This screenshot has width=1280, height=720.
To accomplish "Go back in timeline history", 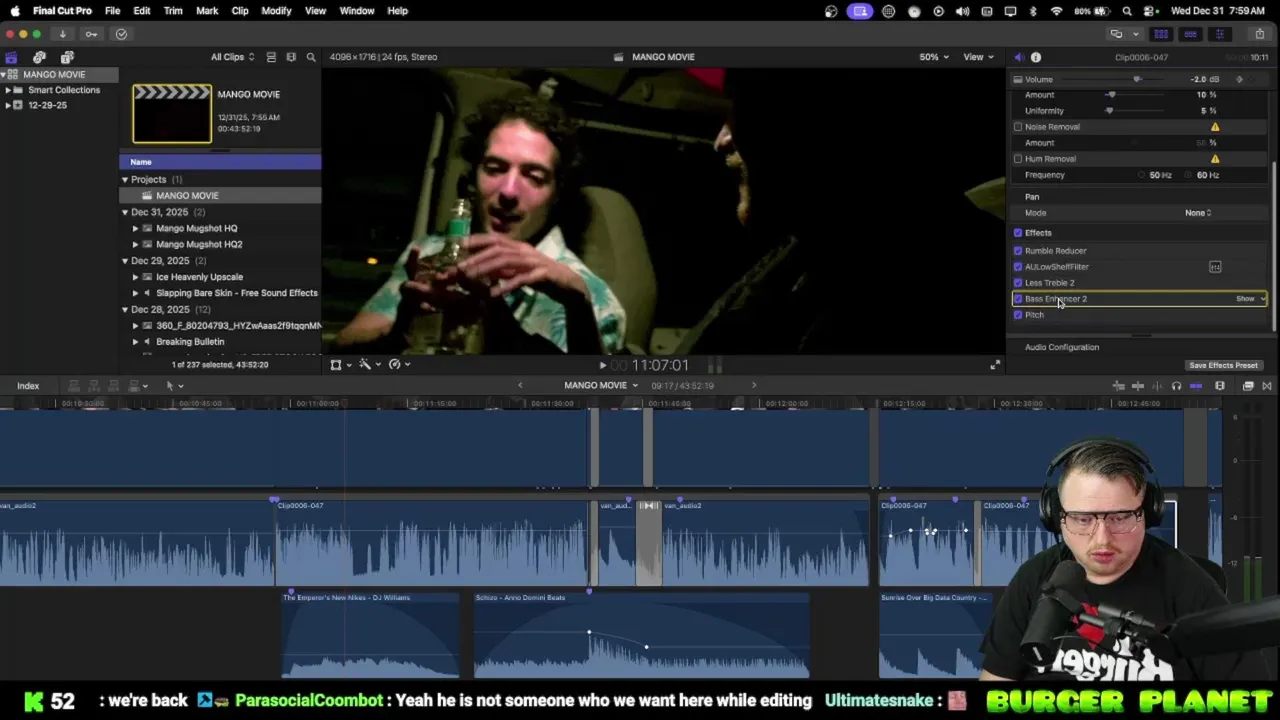I will [x=520, y=386].
